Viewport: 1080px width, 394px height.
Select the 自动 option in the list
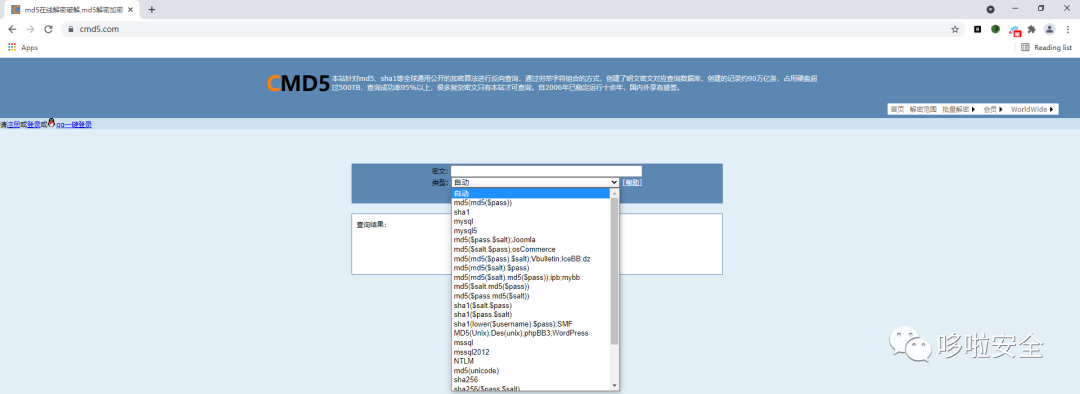(531, 194)
